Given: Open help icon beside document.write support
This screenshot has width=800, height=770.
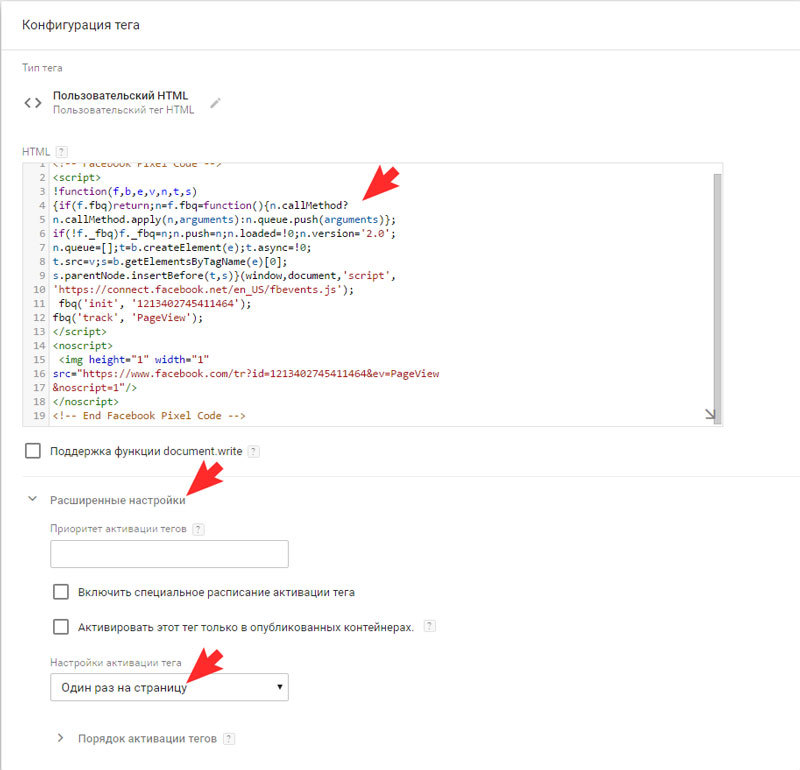Looking at the screenshot, I should point(253,451).
